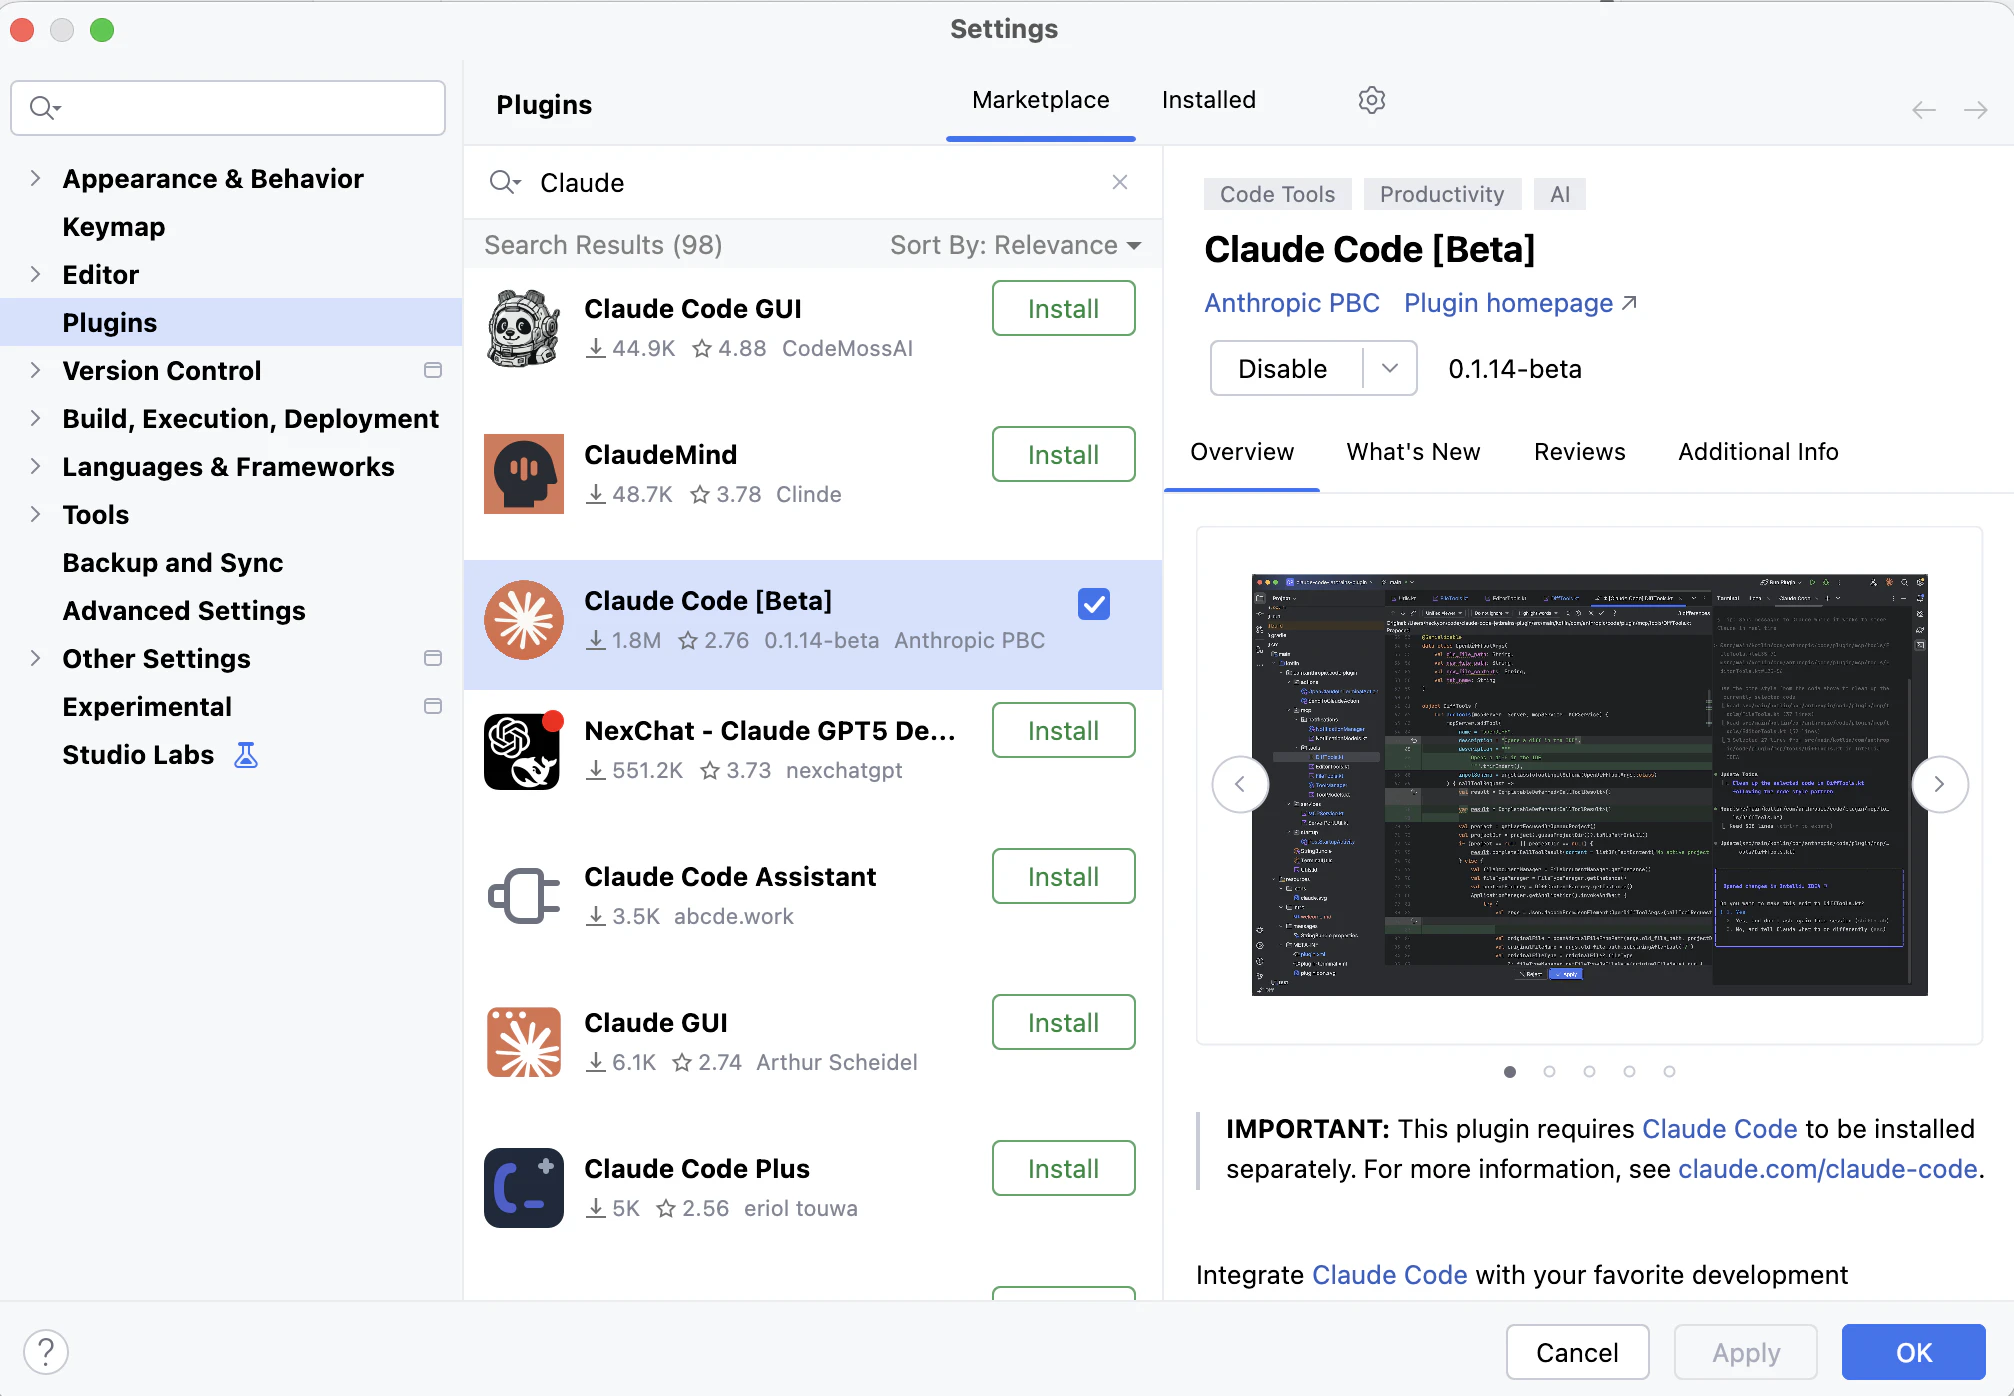This screenshot has height=1396, width=2014.
Task: Expand Languages & Frameworks section
Action: tap(36, 466)
